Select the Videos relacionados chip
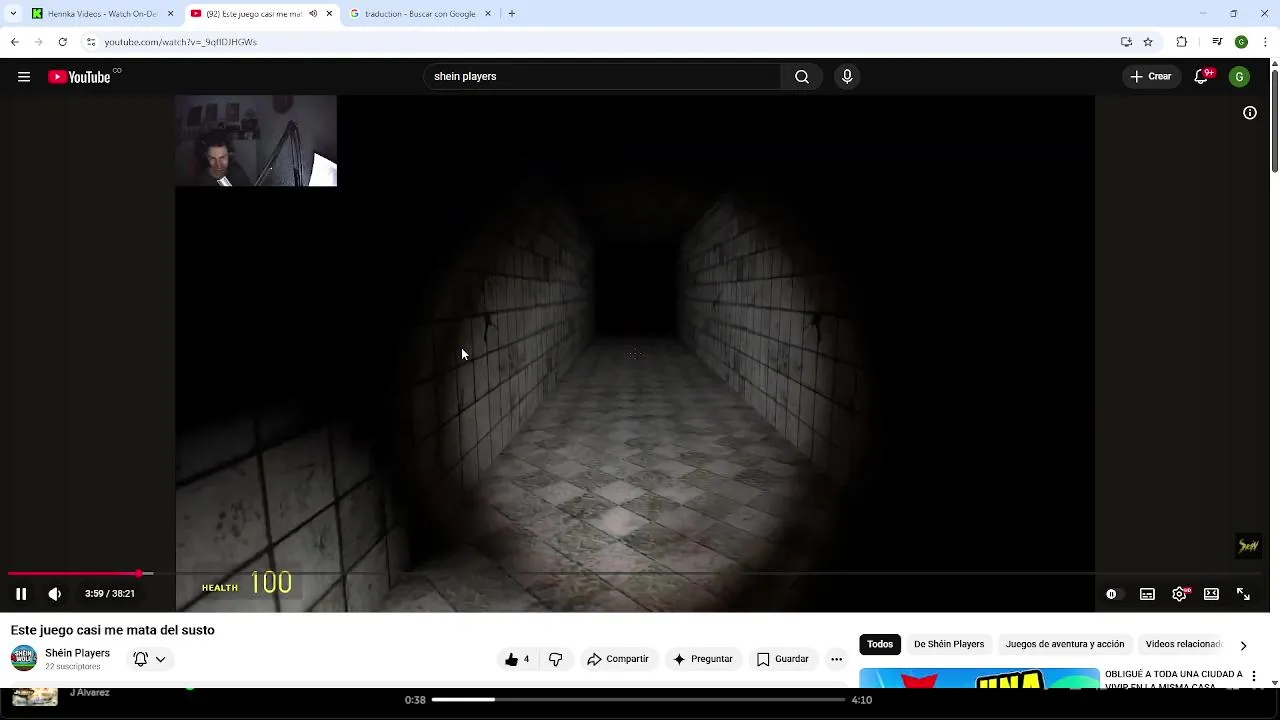Screen dimensions: 1280x720 point(1184,645)
